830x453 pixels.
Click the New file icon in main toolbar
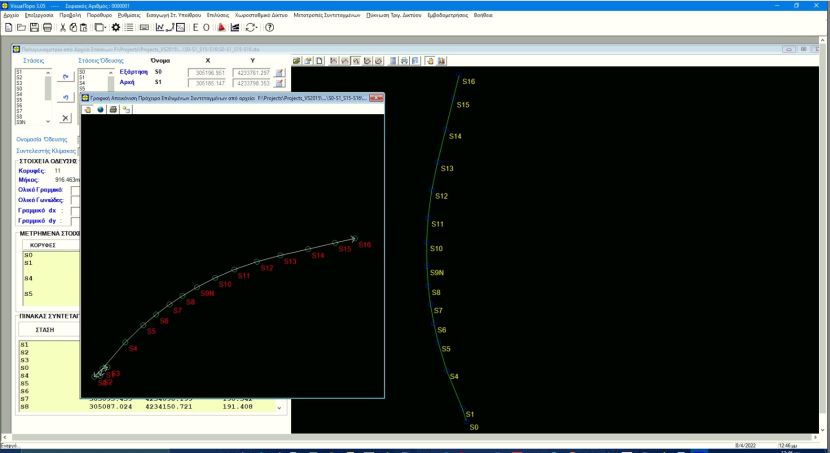point(8,27)
